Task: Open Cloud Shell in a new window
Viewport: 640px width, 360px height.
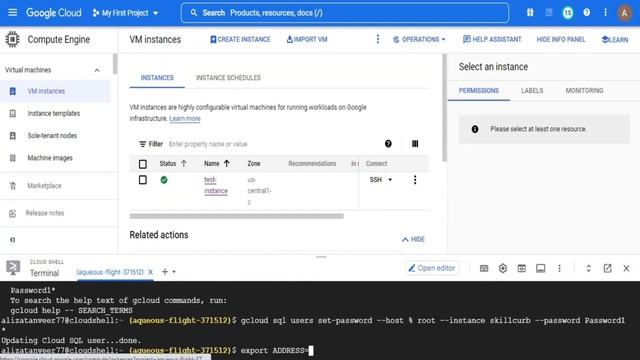Action: [607, 268]
